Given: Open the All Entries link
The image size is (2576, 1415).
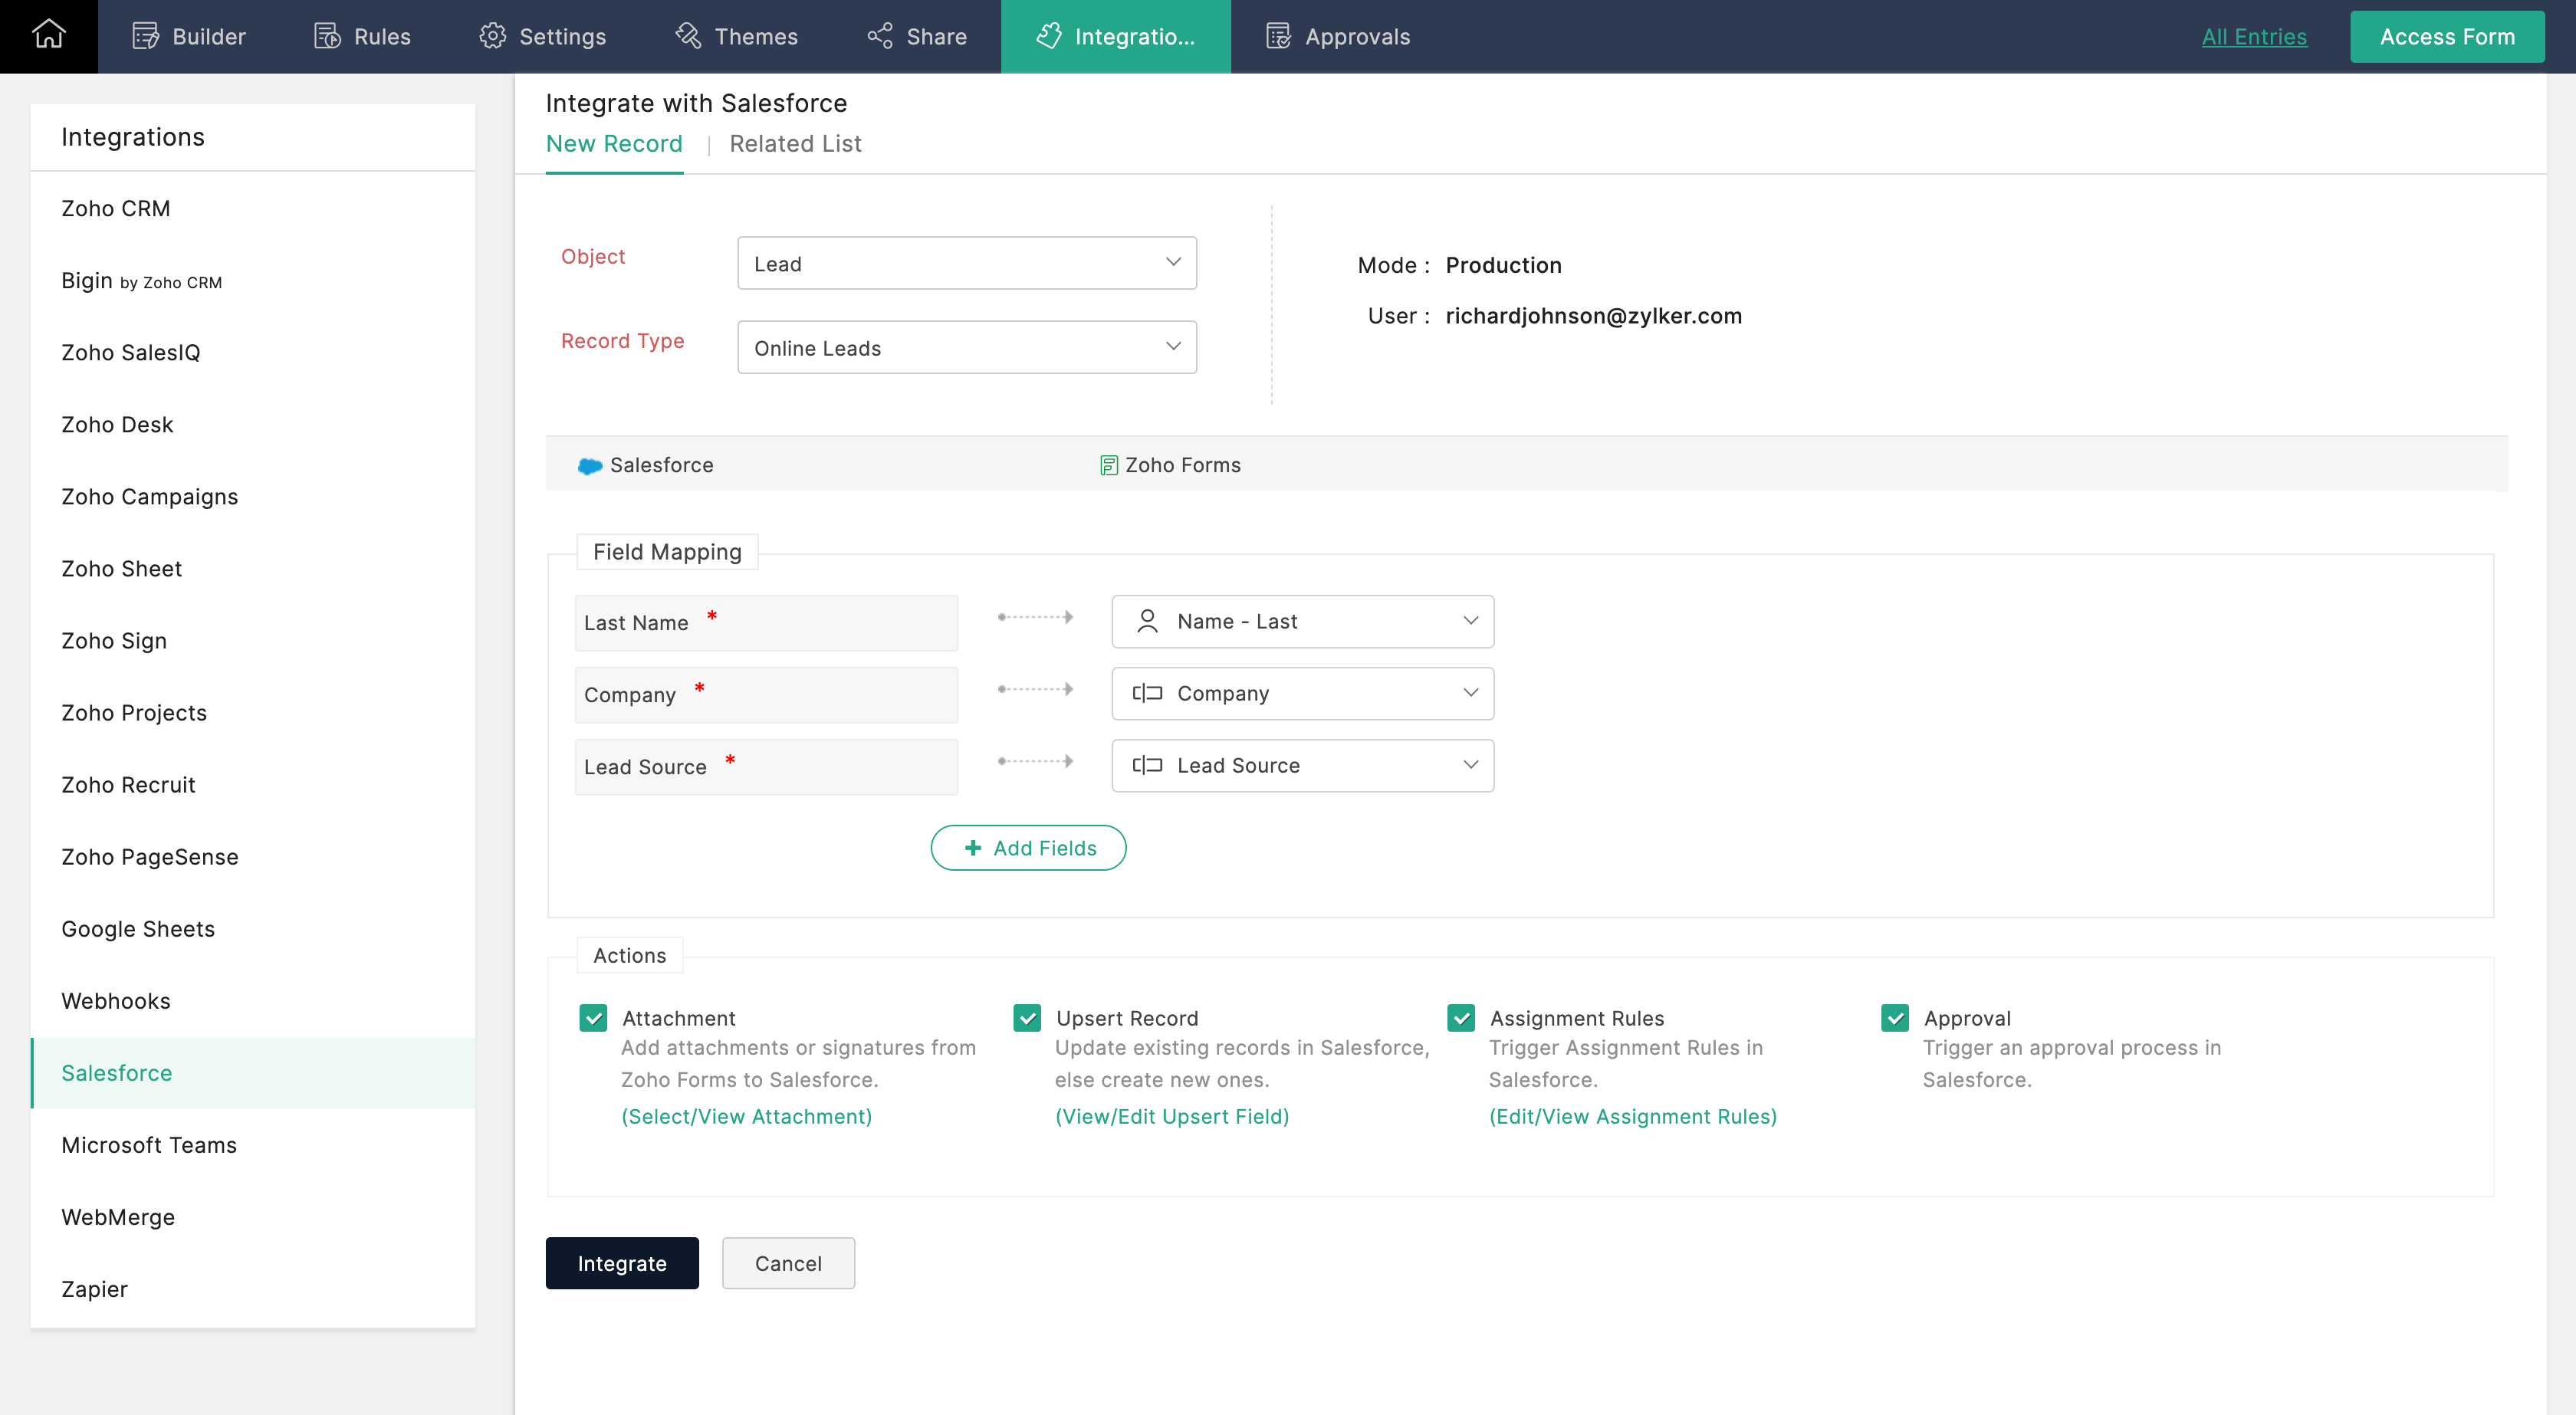Looking at the screenshot, I should [x=2254, y=36].
